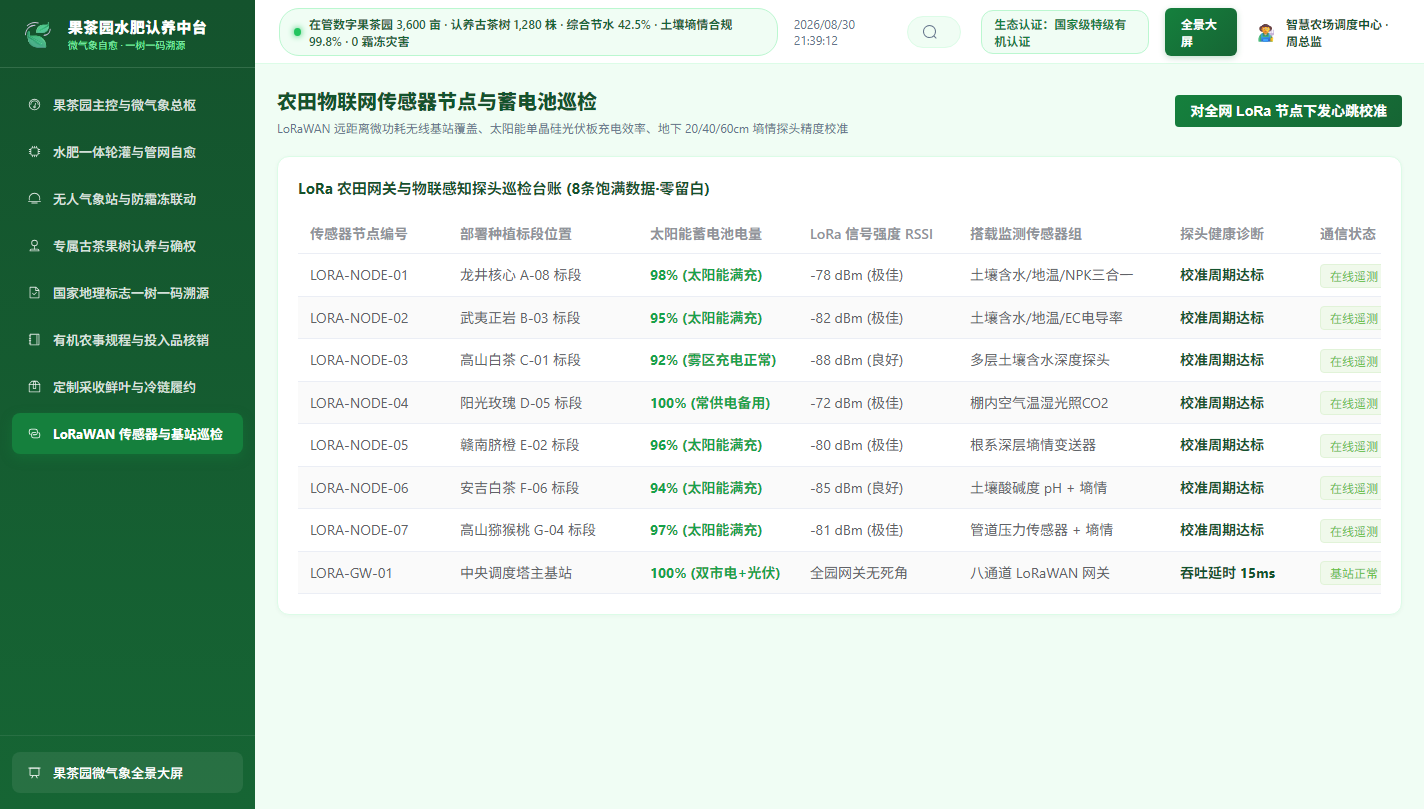Click the 探头健康诊断 column header
The image size is (1424, 809).
click(x=1222, y=234)
